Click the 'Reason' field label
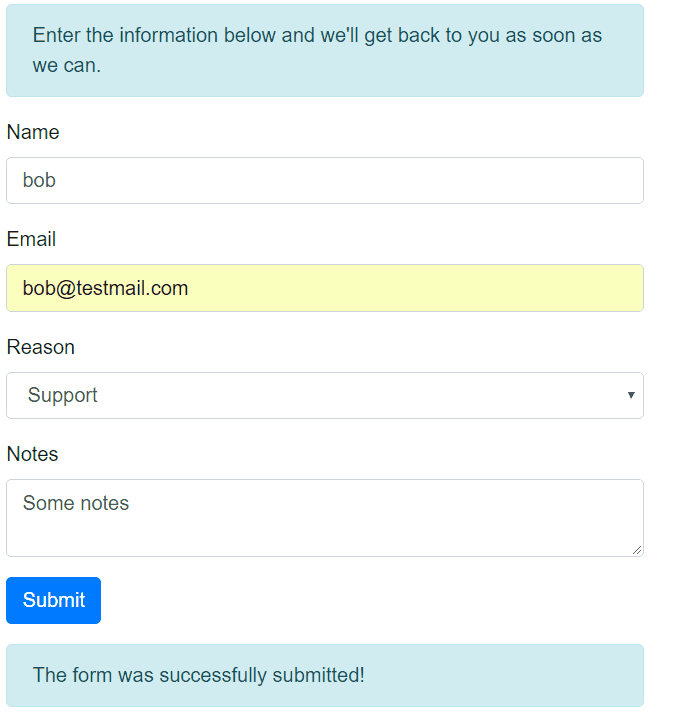This screenshot has width=697, height=714. [41, 347]
